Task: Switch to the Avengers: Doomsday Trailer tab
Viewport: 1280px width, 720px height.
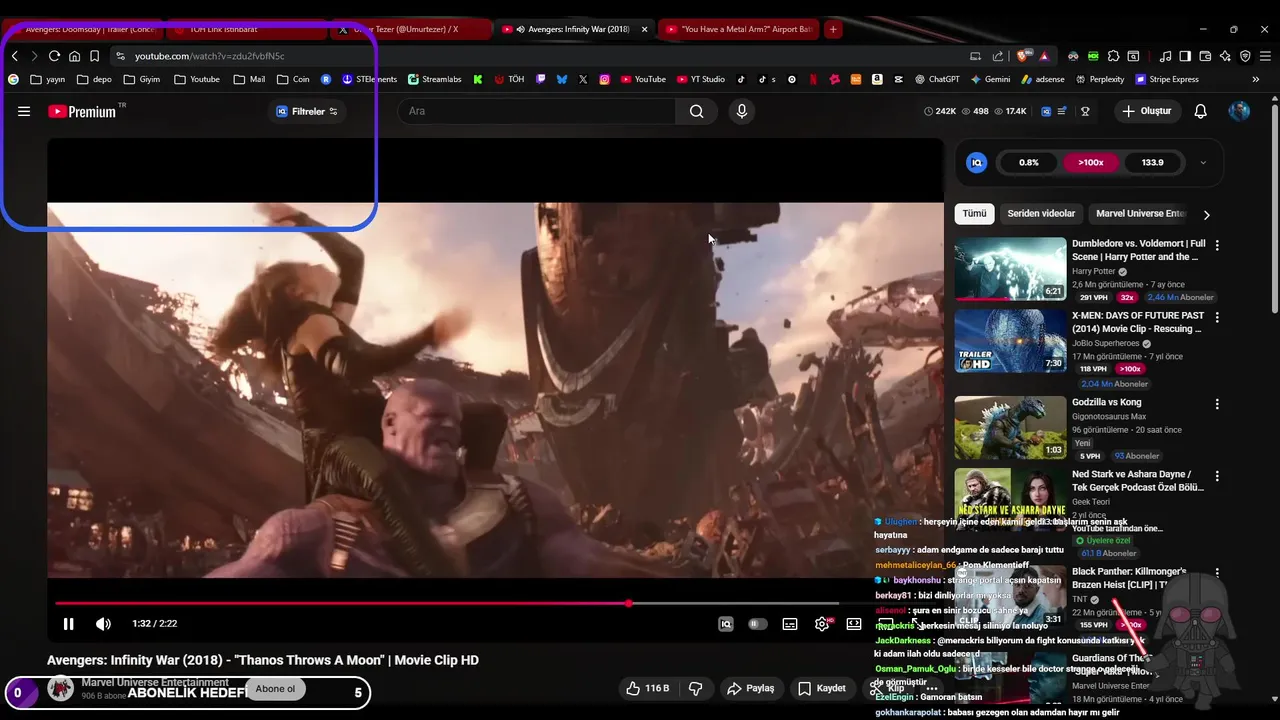Action: (x=88, y=29)
